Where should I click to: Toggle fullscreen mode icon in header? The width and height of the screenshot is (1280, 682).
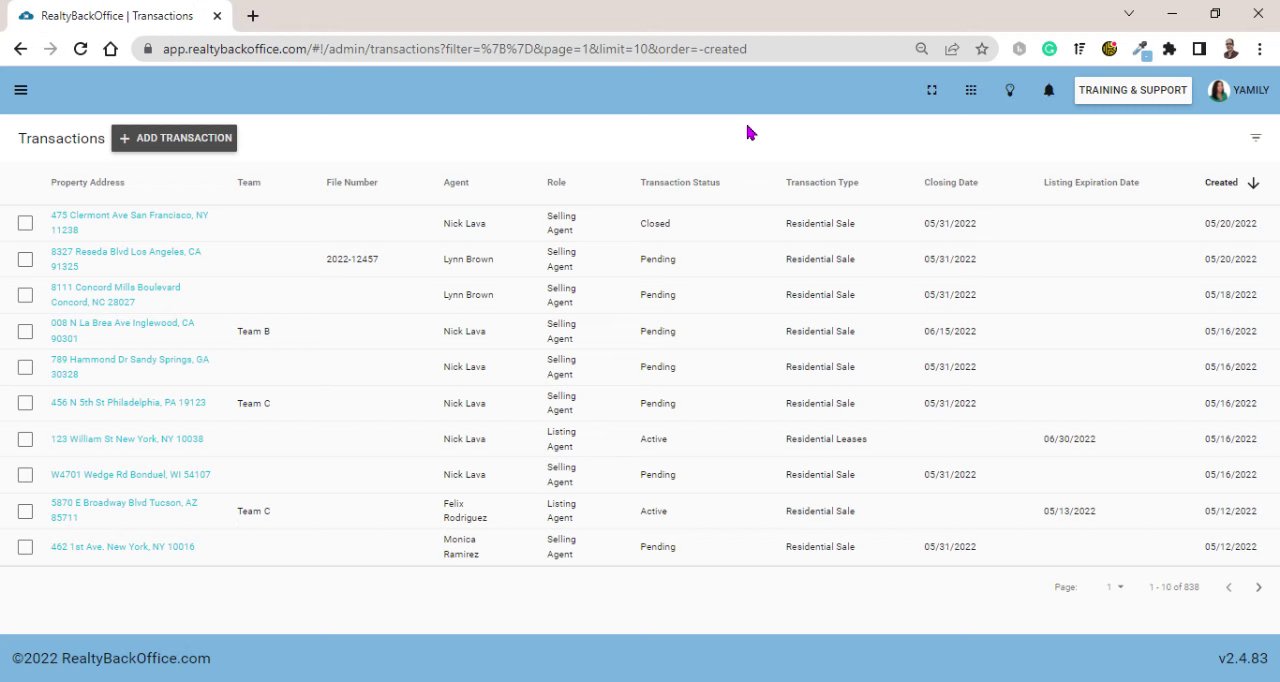(x=932, y=90)
